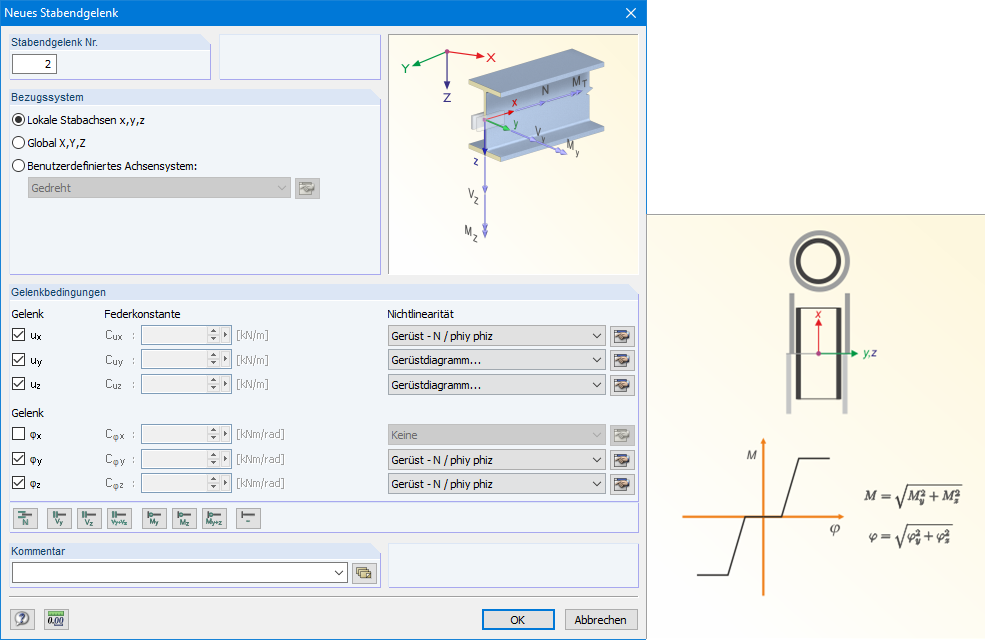Apply the Mz moment hinge preset
The height and width of the screenshot is (640, 985).
185,518
